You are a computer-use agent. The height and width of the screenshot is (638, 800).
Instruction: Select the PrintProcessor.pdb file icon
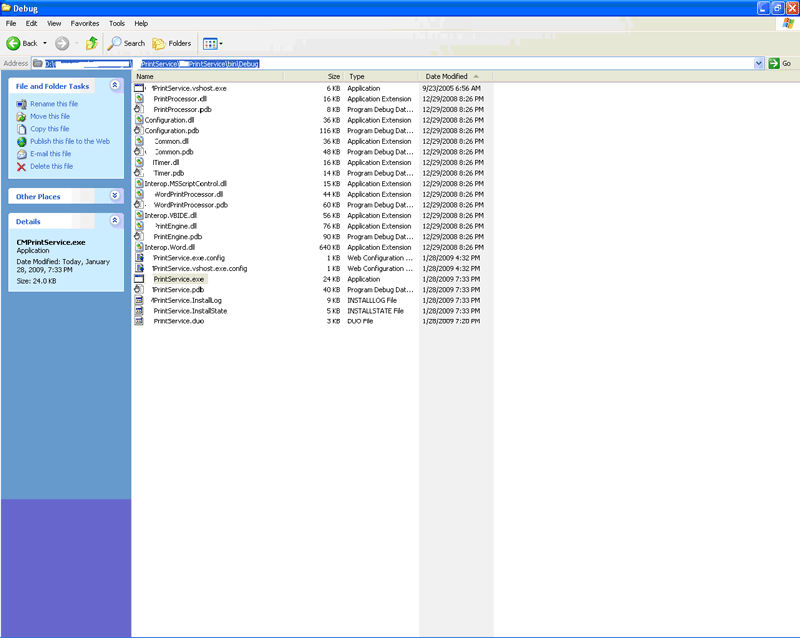[139, 109]
